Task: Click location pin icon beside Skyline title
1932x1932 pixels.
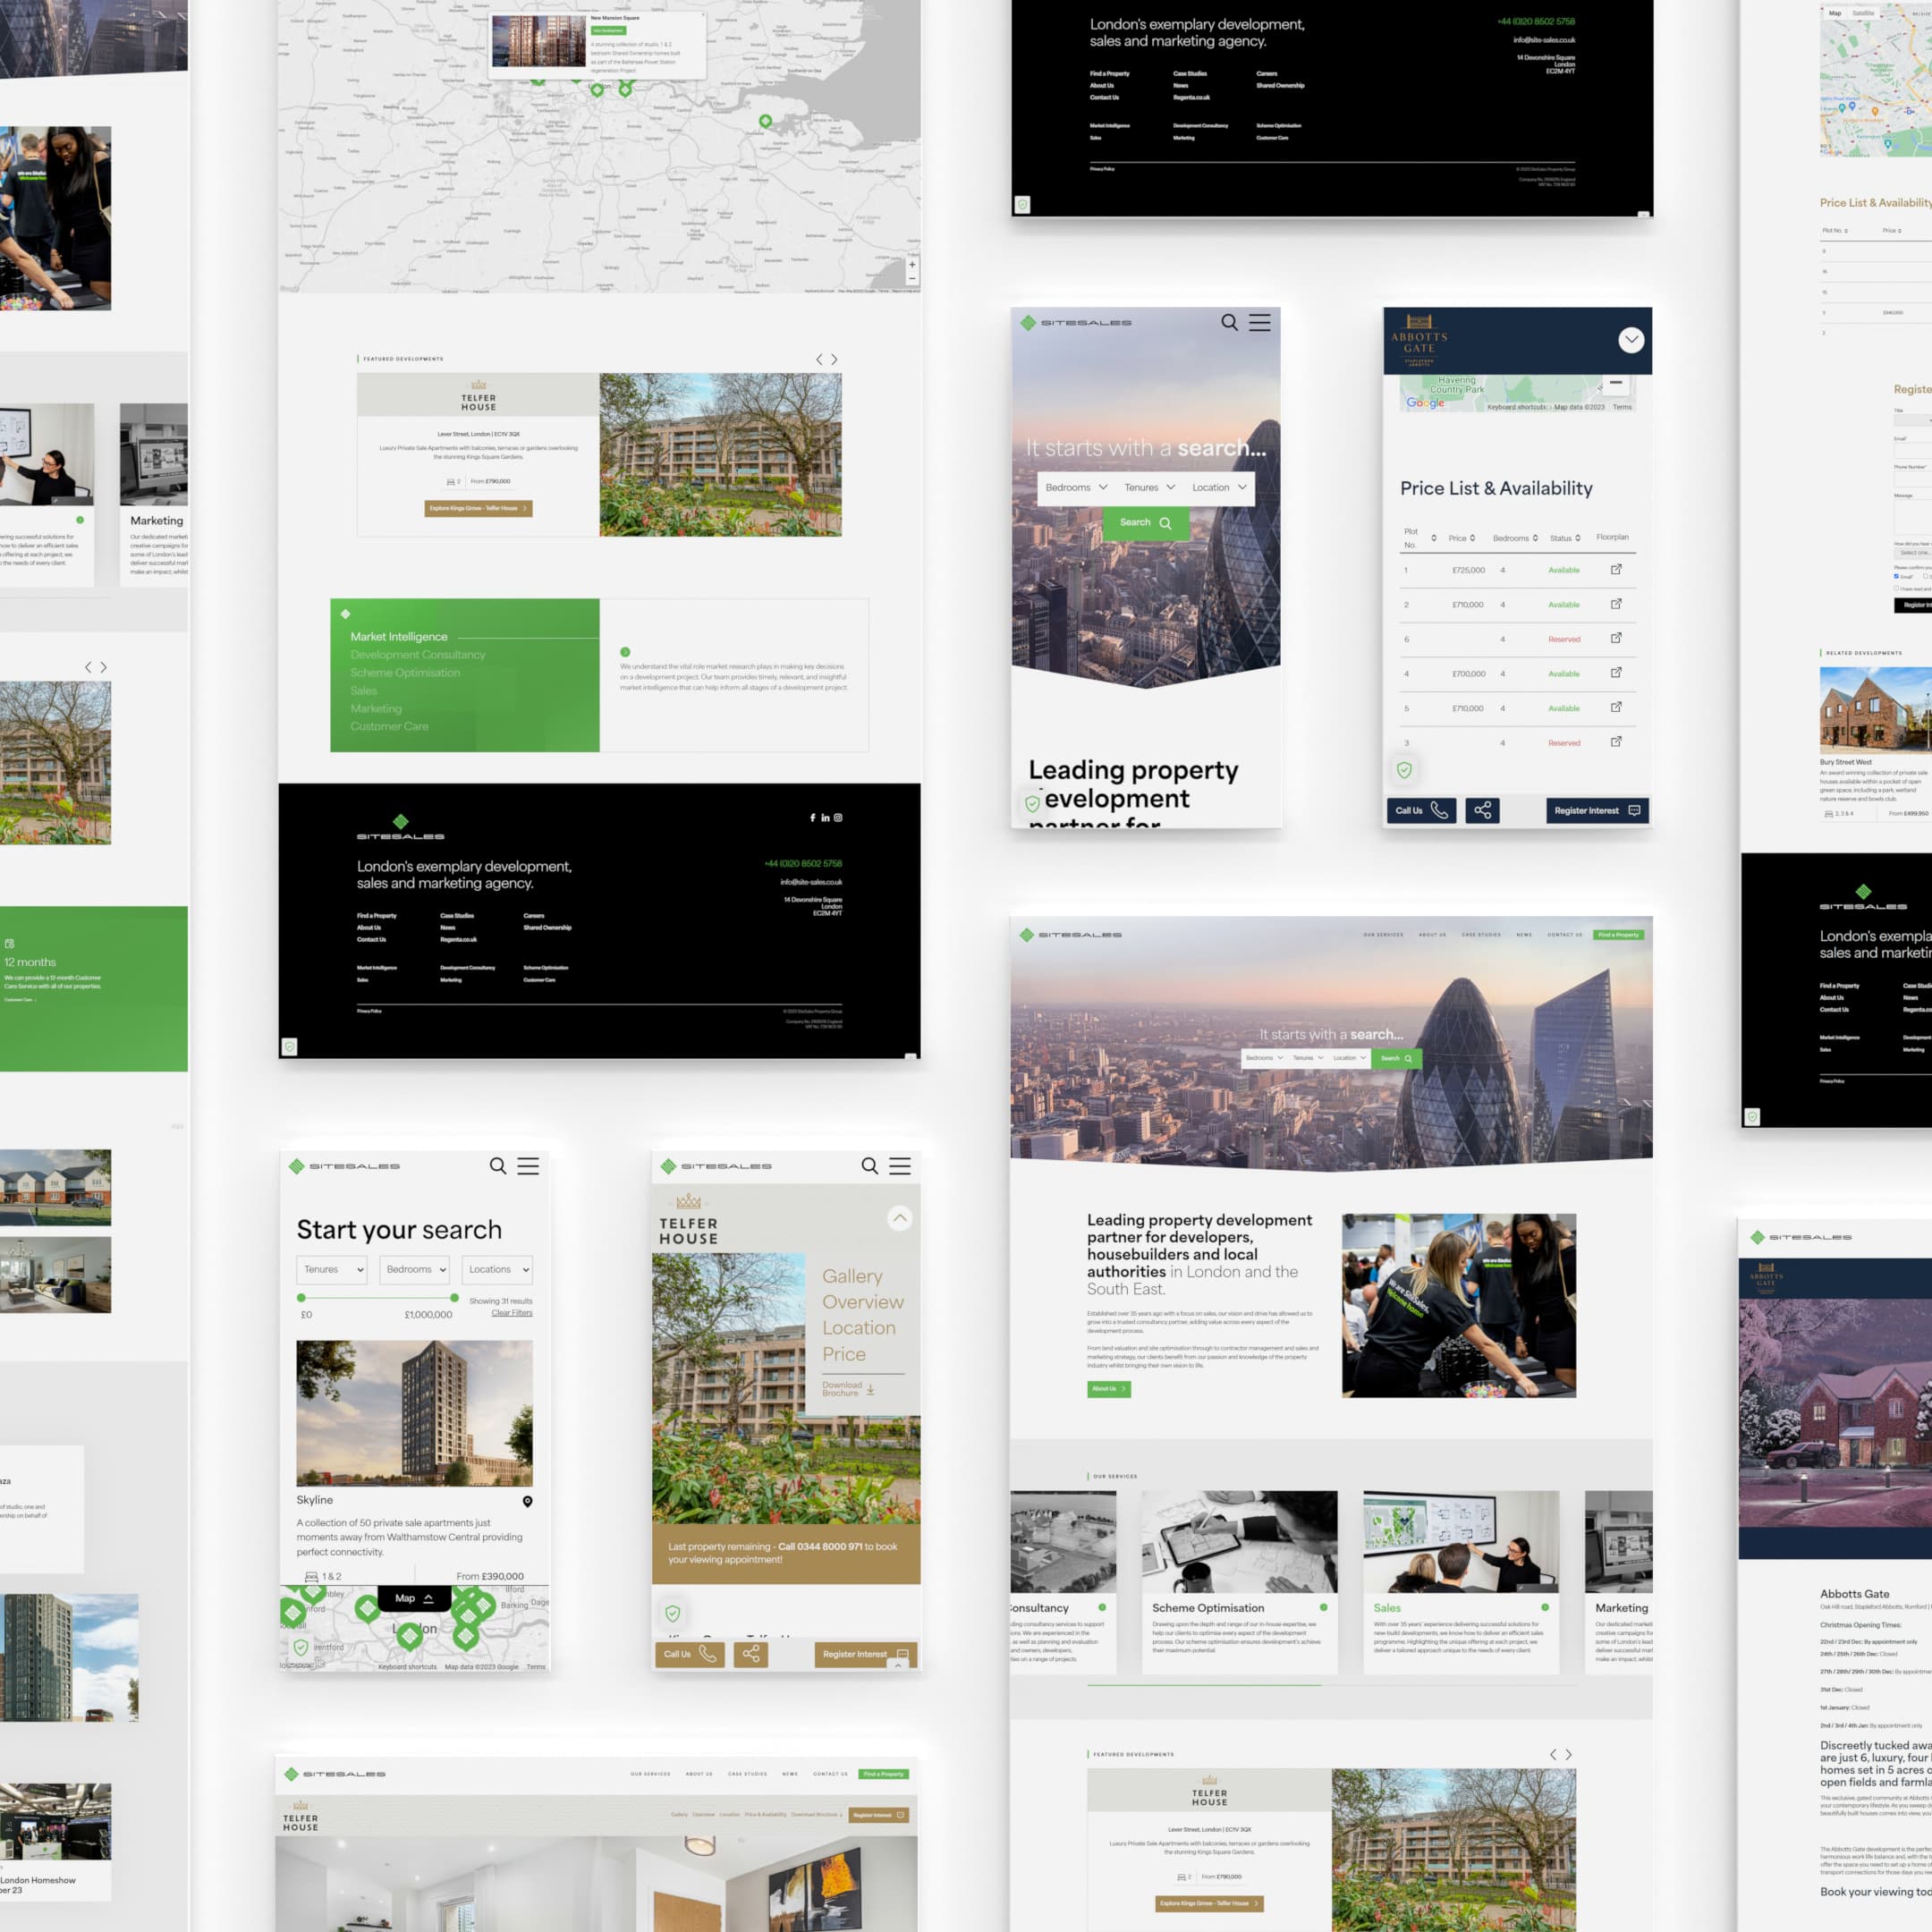Action: (x=527, y=1501)
